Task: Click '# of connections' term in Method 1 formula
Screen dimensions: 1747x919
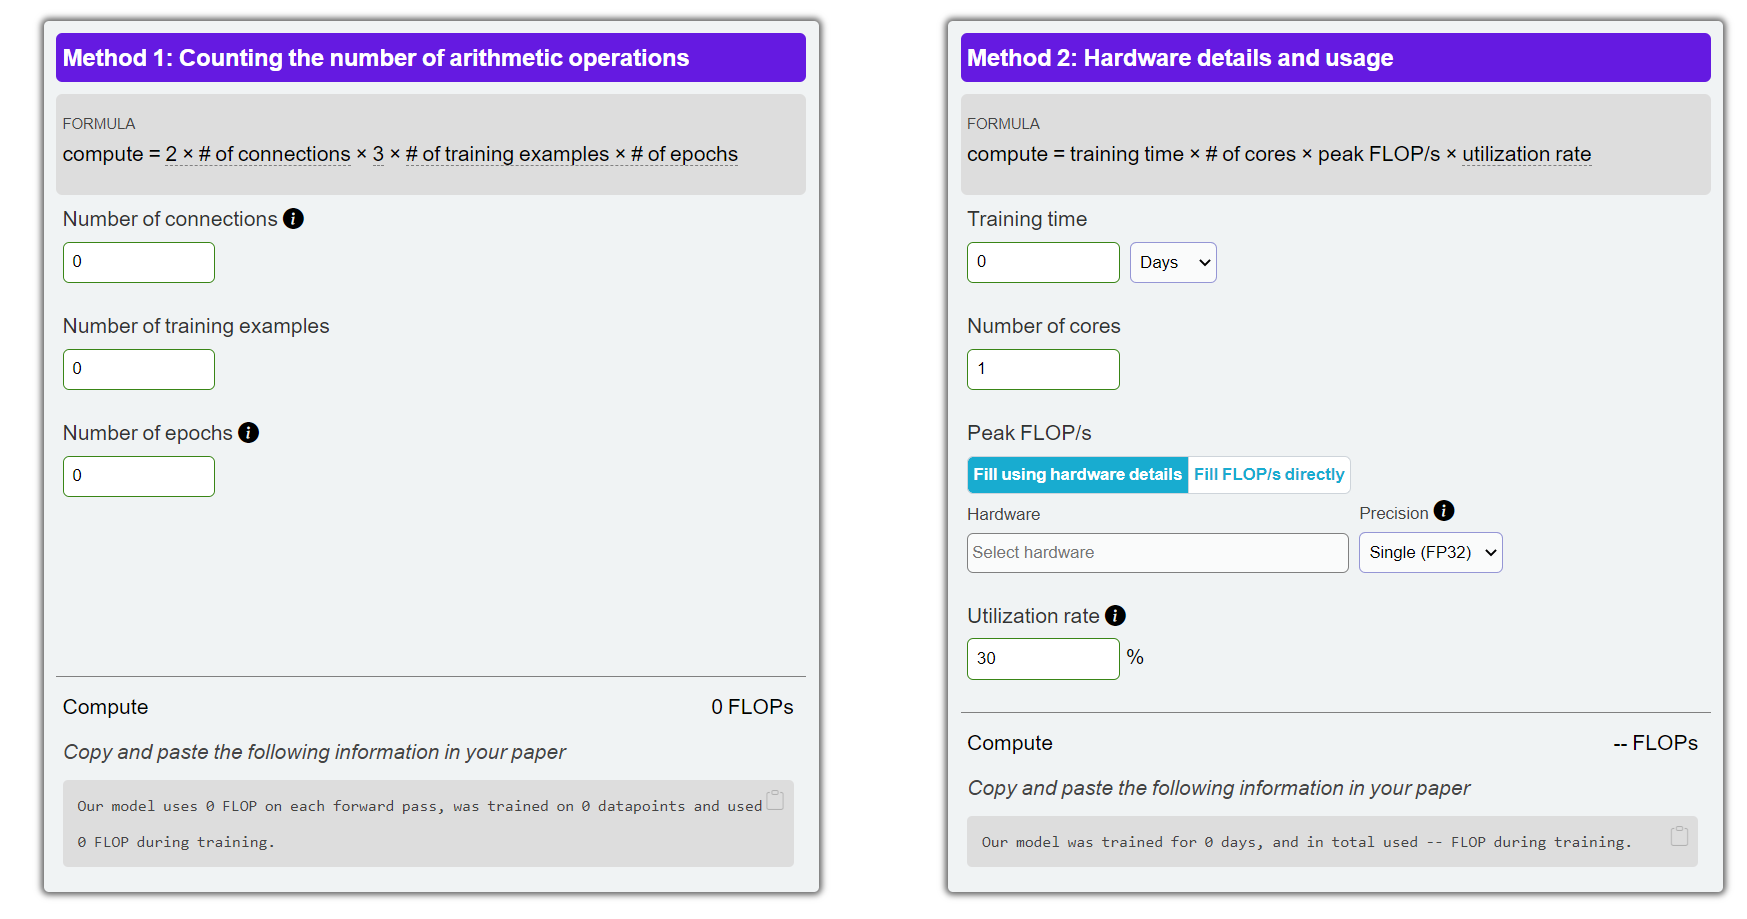Action: (x=274, y=155)
